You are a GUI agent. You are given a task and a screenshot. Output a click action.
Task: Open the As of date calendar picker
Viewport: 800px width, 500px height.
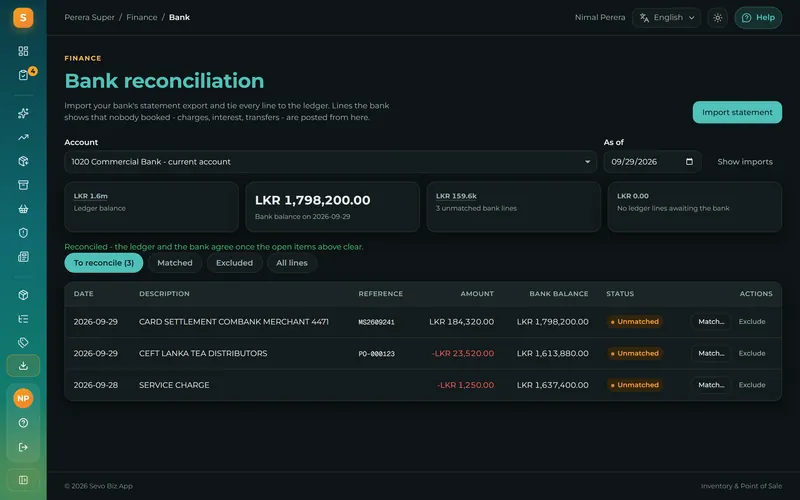pyautogui.click(x=689, y=162)
